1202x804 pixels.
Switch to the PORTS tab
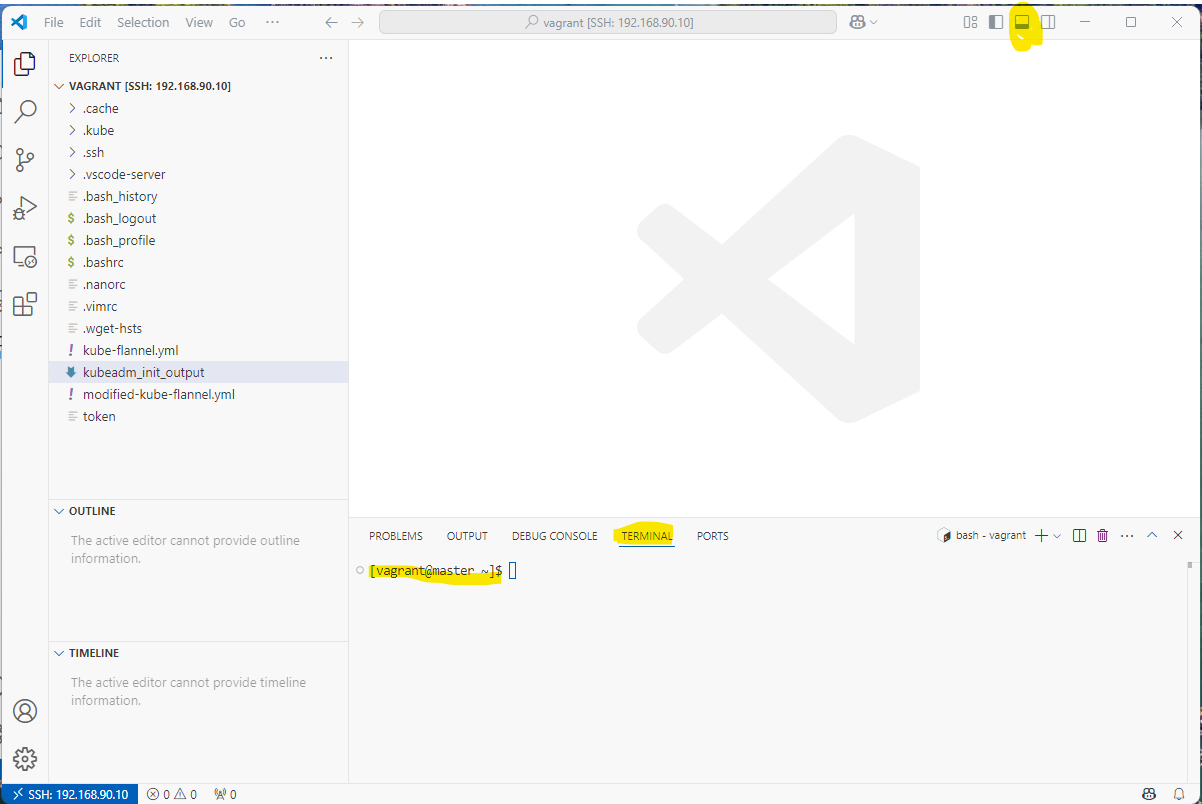(x=713, y=536)
